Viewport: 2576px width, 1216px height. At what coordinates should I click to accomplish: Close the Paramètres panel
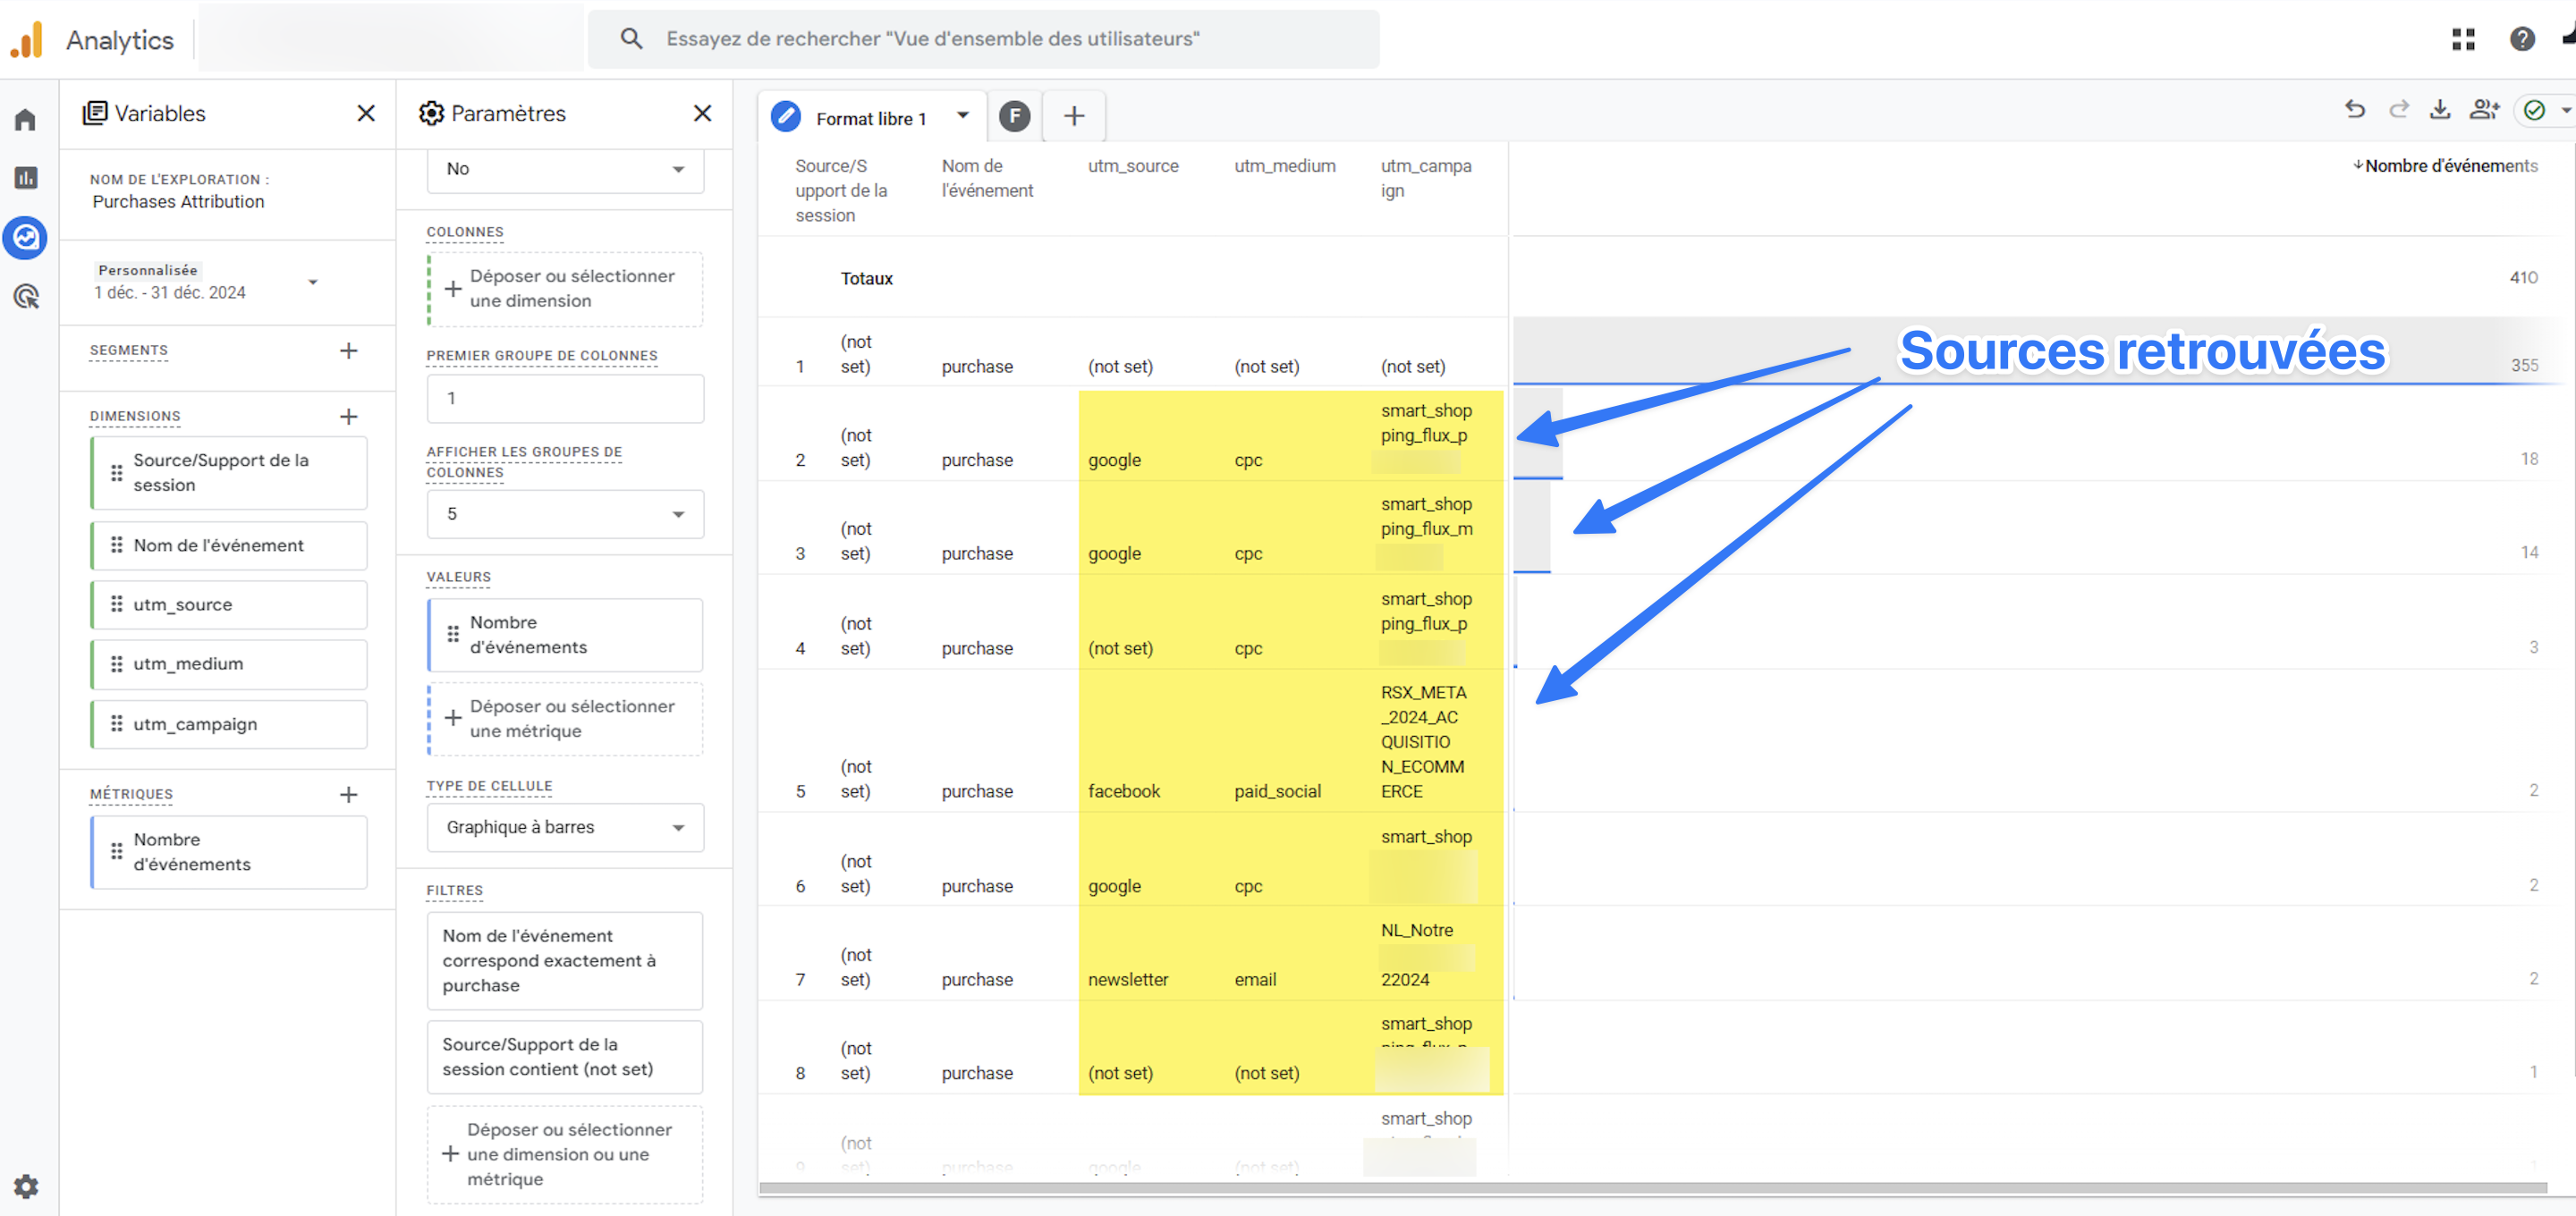click(x=702, y=114)
